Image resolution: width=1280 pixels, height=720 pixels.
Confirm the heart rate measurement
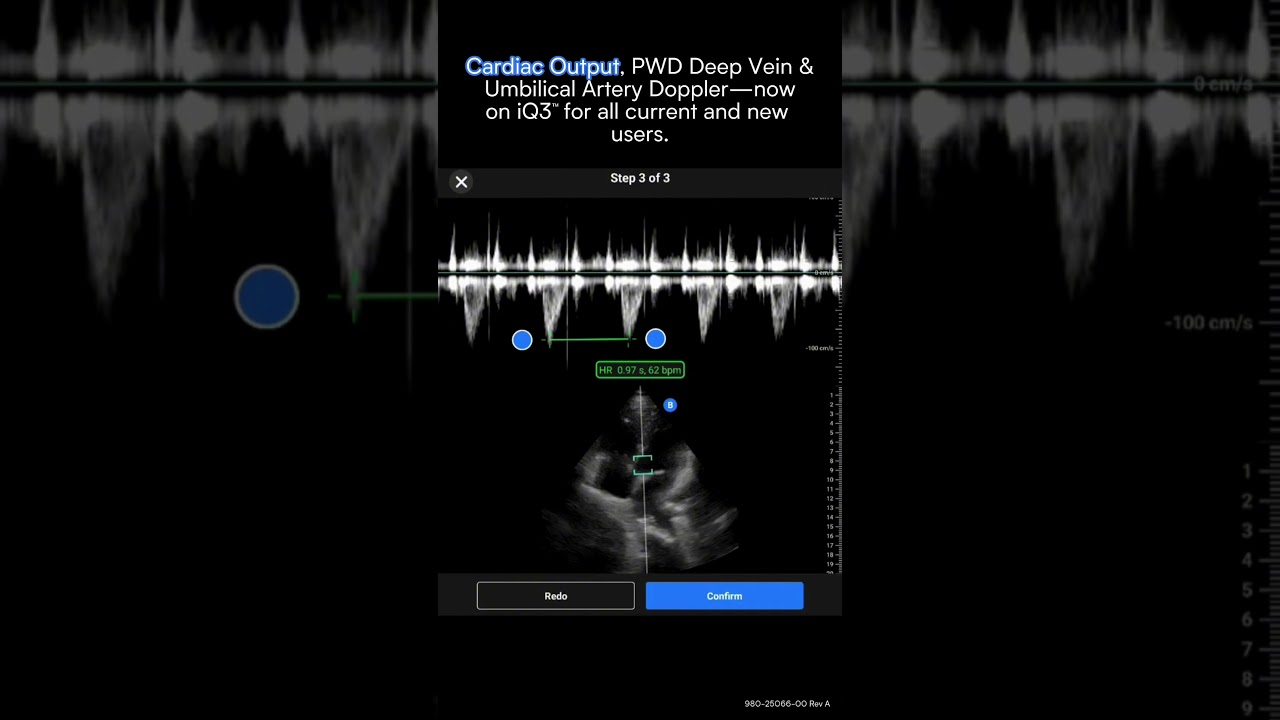coord(724,596)
